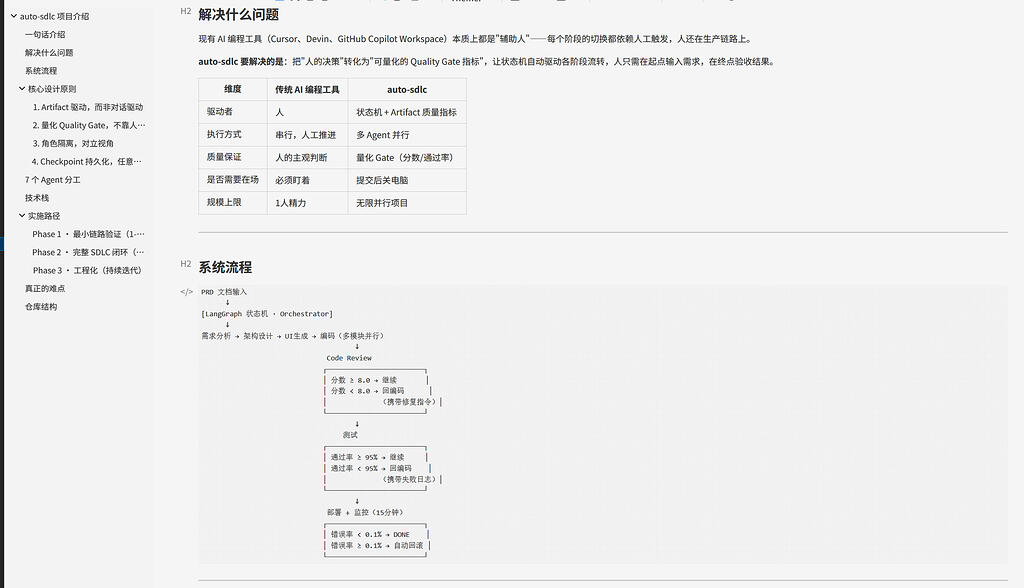The width and height of the screenshot is (1024, 588).
Task: Navigate to 4. Checkpoint 持久化 outline item
Action: coord(87,161)
